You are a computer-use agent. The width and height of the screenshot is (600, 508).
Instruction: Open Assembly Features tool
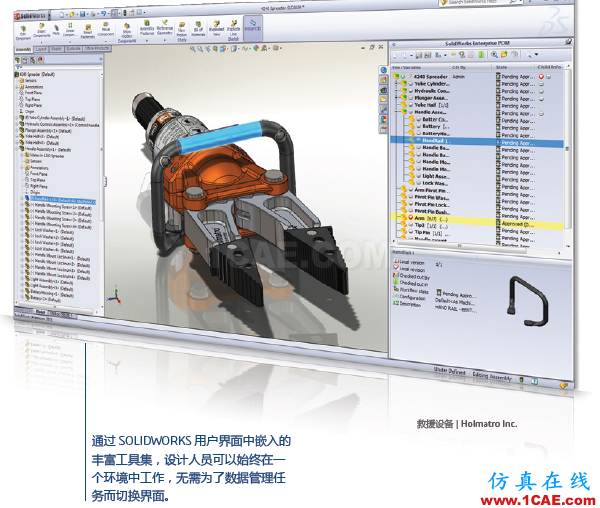coord(147,28)
